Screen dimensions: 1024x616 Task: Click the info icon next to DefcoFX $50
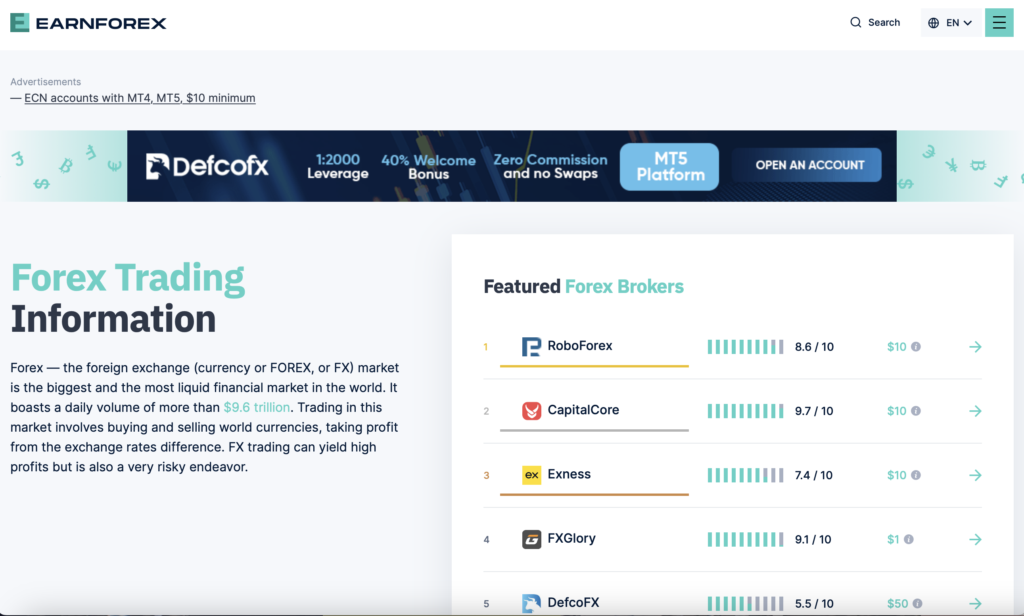918,604
